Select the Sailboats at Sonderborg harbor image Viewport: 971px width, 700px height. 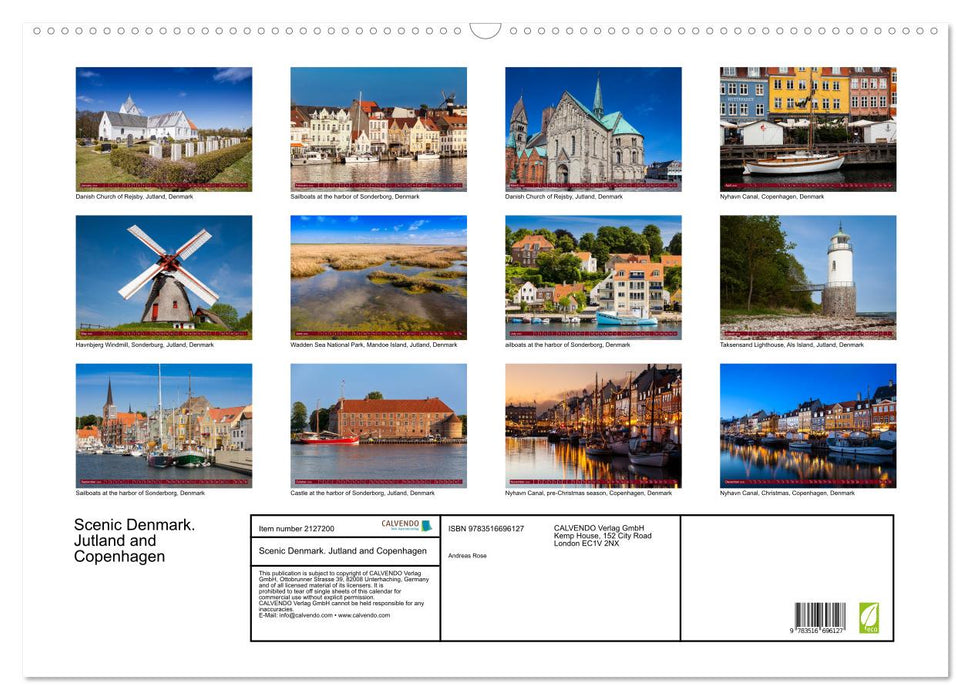[x=163, y=425]
